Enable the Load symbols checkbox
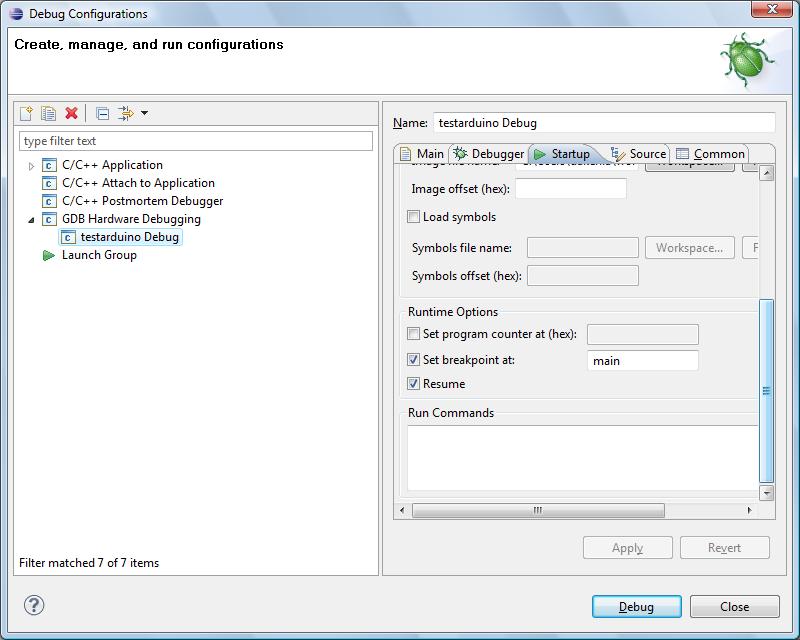Viewport: 800px width, 640px height. click(414, 217)
